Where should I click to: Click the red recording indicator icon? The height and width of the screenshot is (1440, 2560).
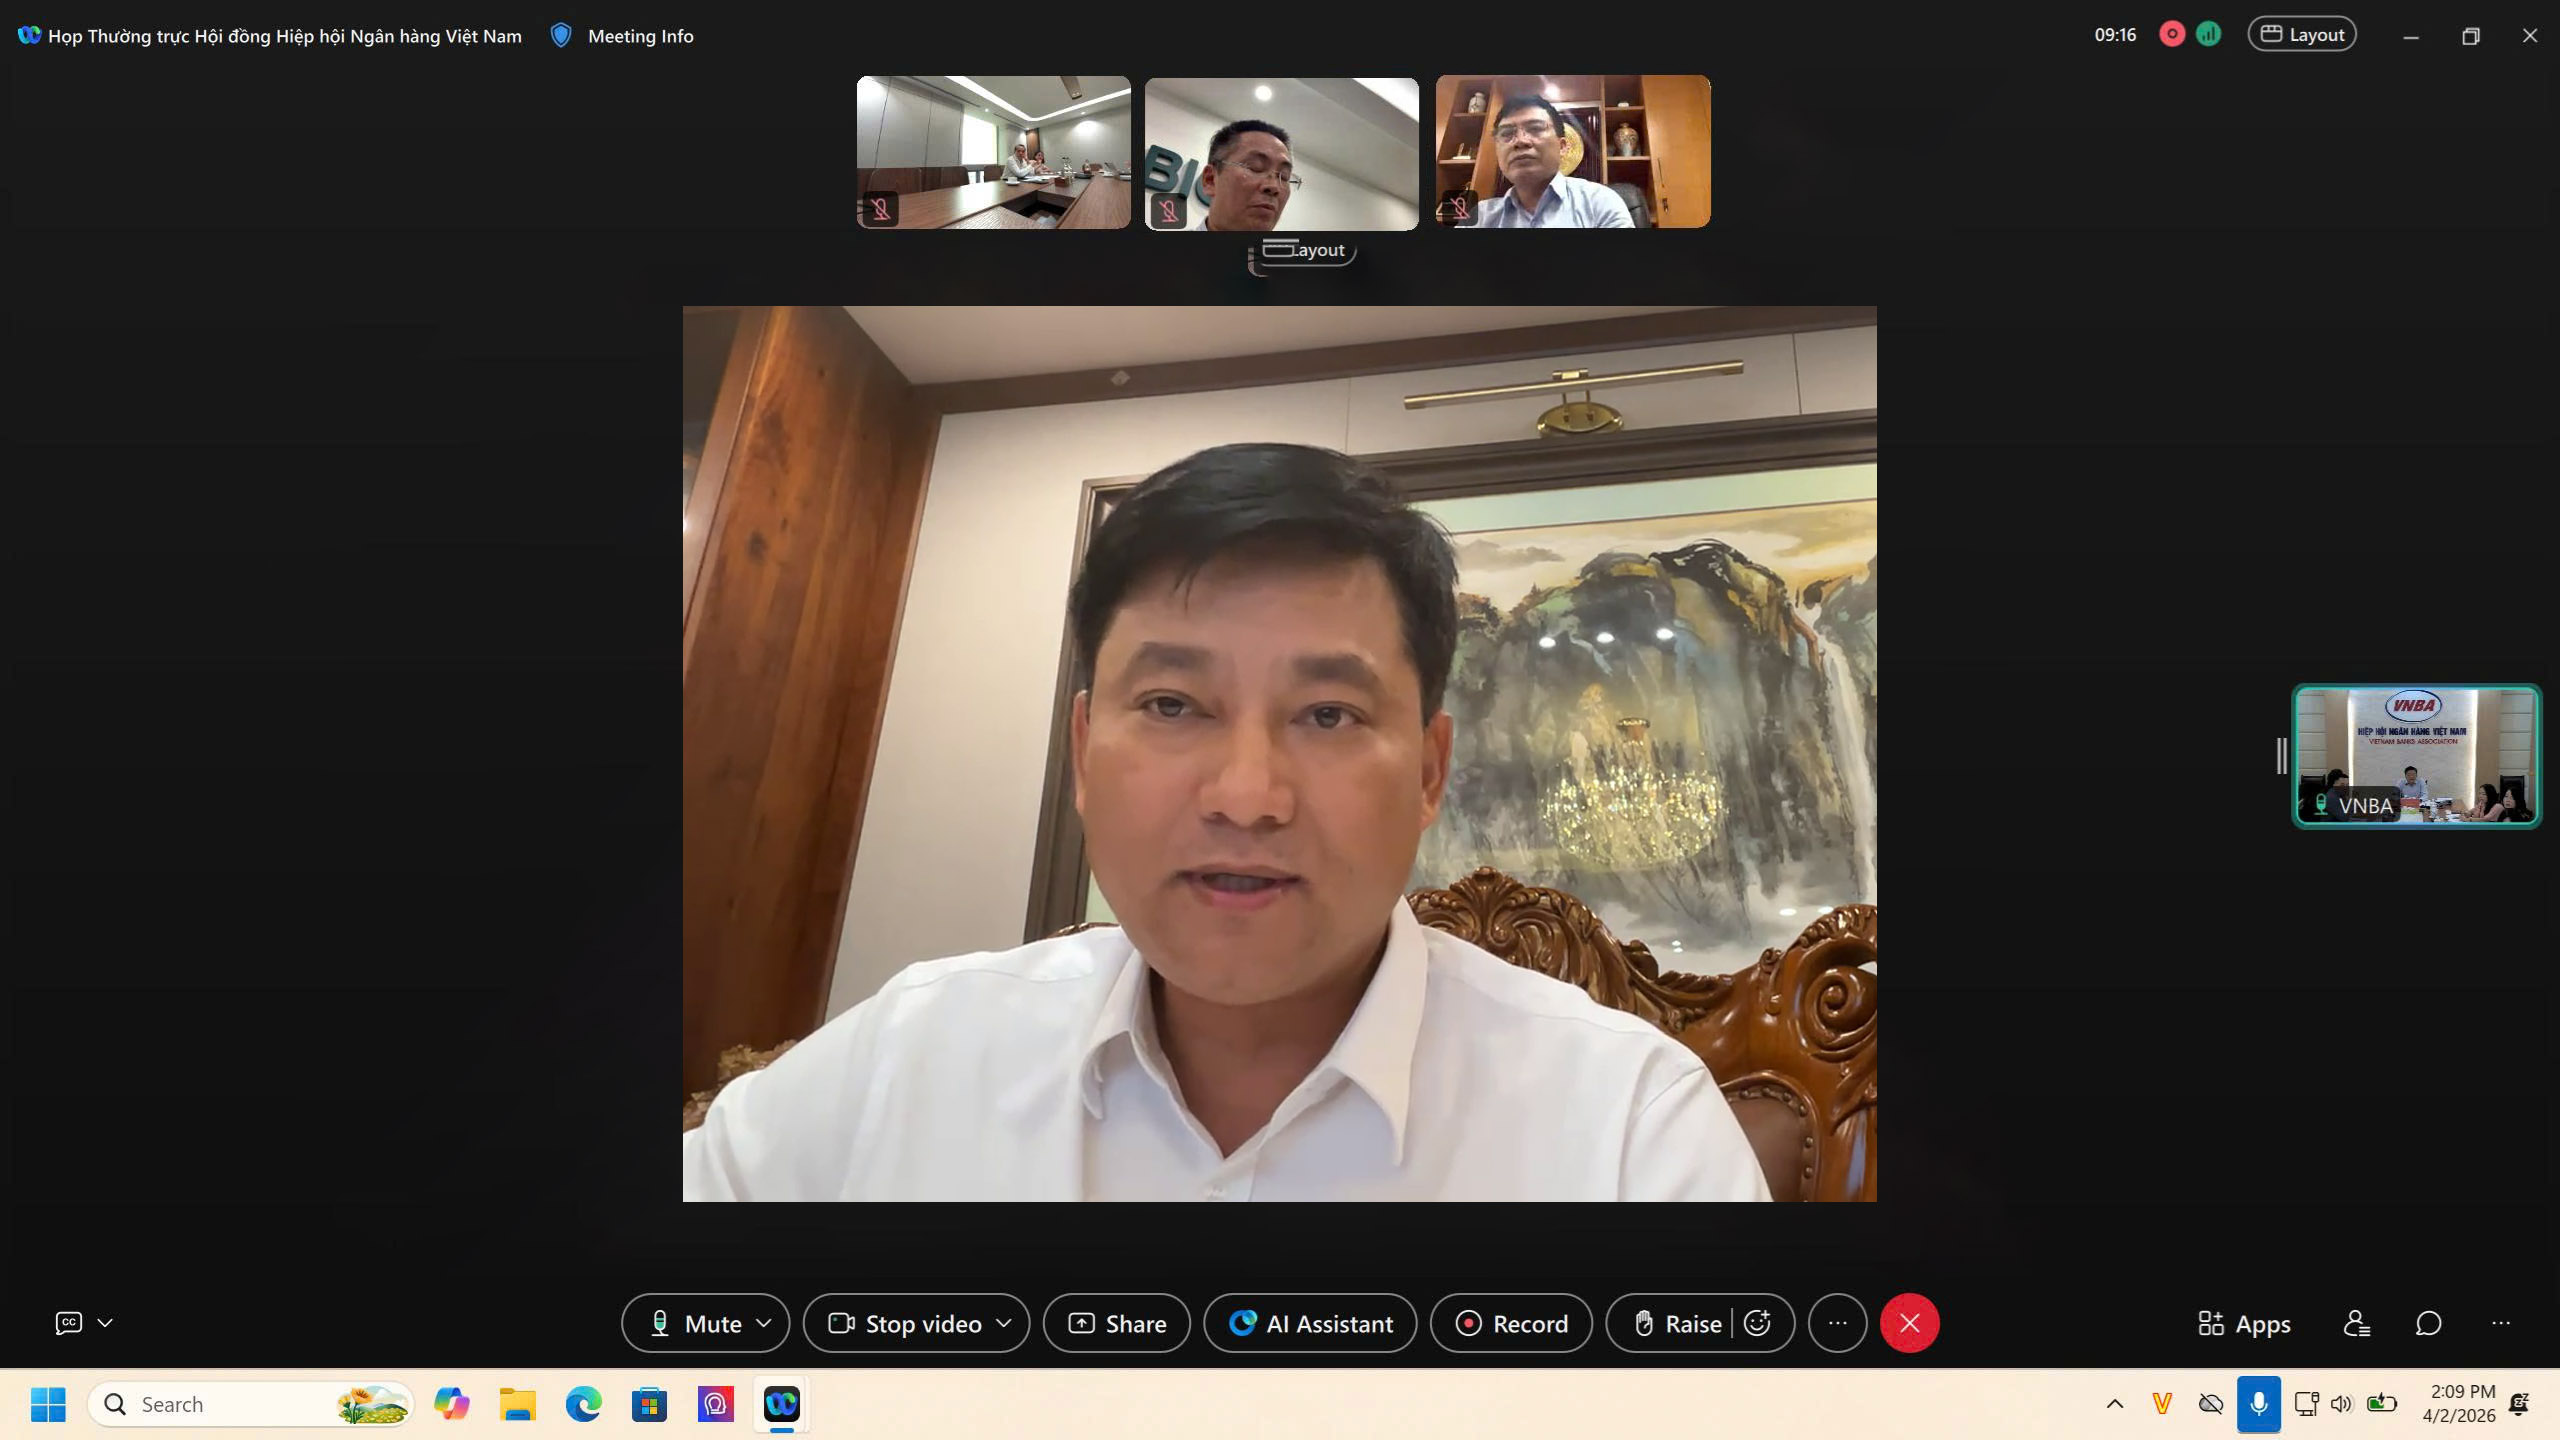(2171, 35)
